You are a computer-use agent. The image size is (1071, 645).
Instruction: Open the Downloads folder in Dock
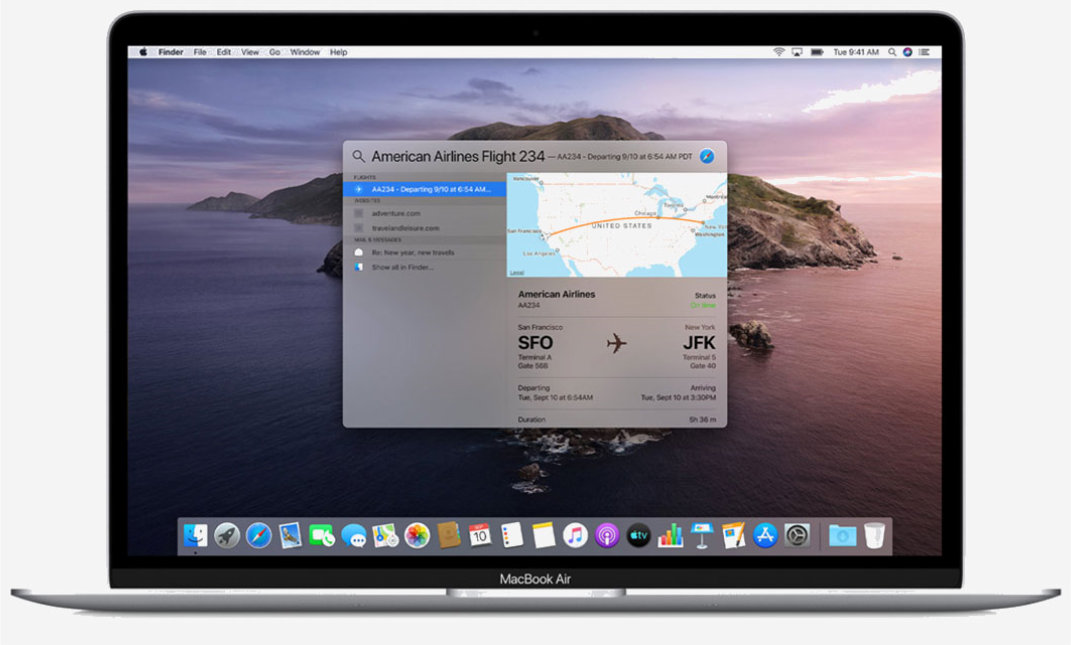842,536
